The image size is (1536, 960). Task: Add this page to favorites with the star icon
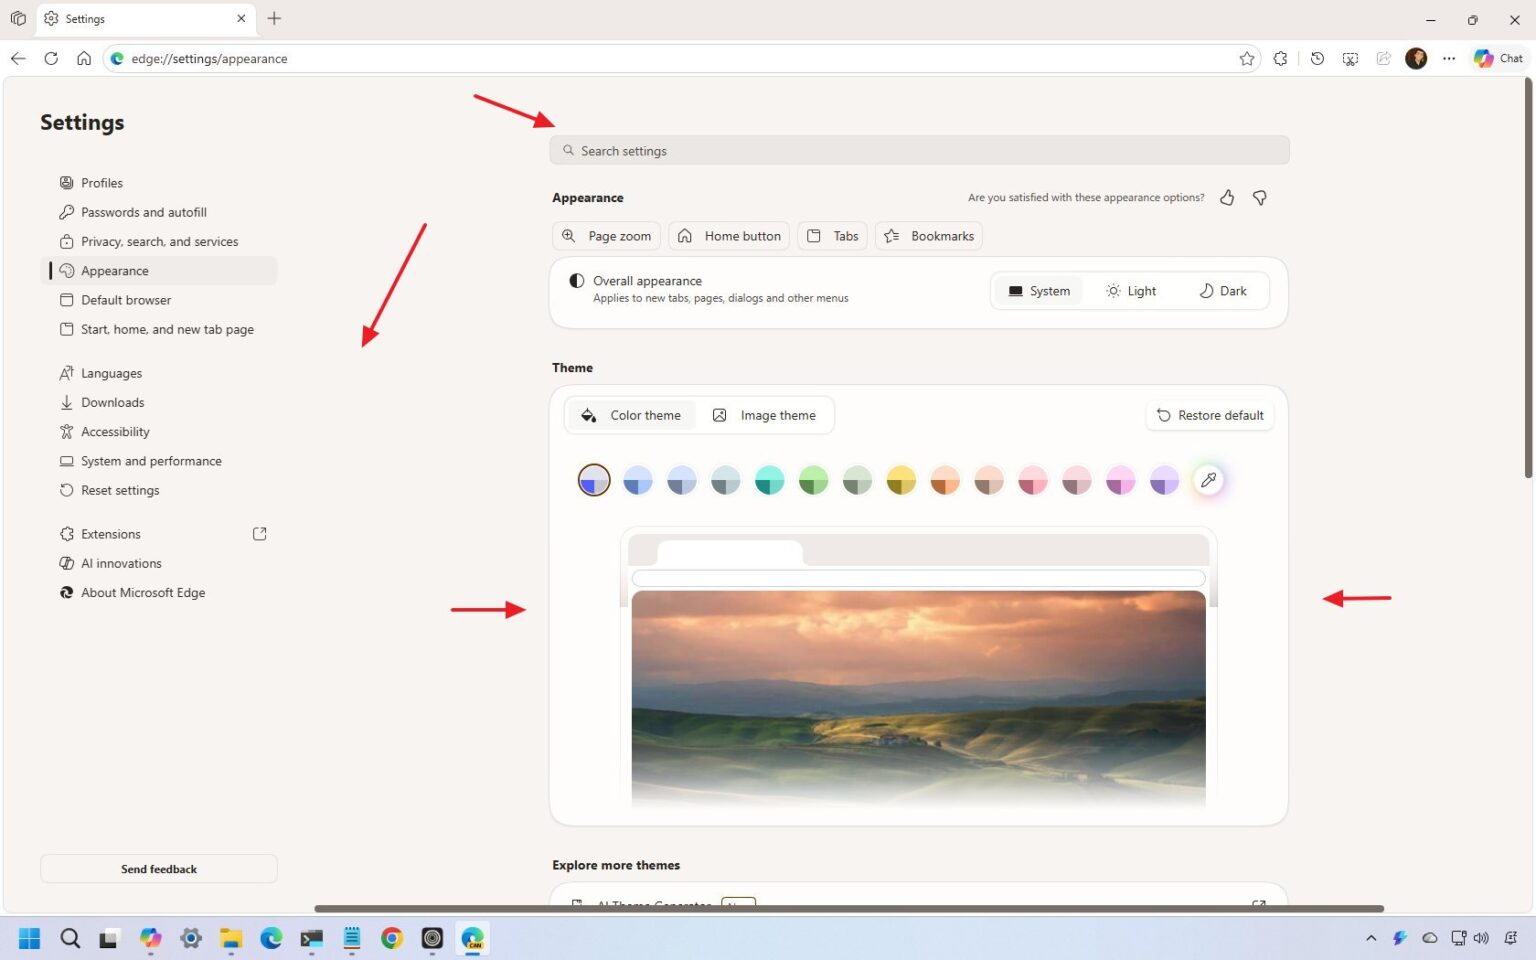[x=1247, y=58]
